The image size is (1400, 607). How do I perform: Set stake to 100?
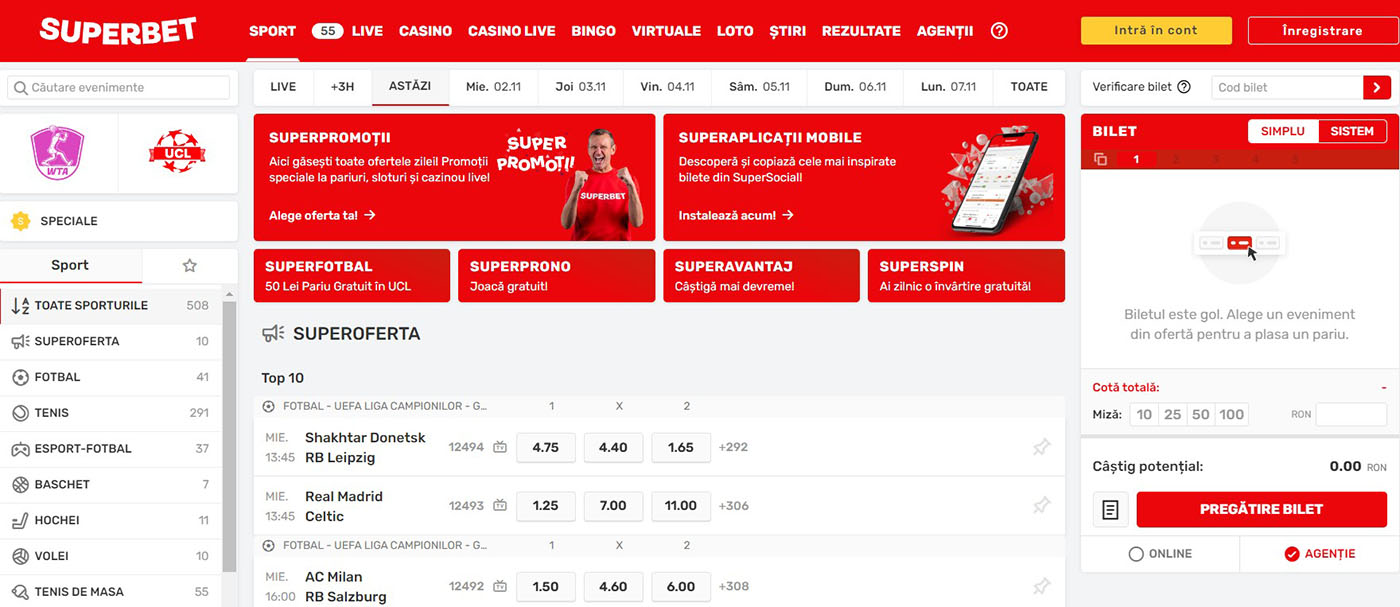[x=1232, y=415]
